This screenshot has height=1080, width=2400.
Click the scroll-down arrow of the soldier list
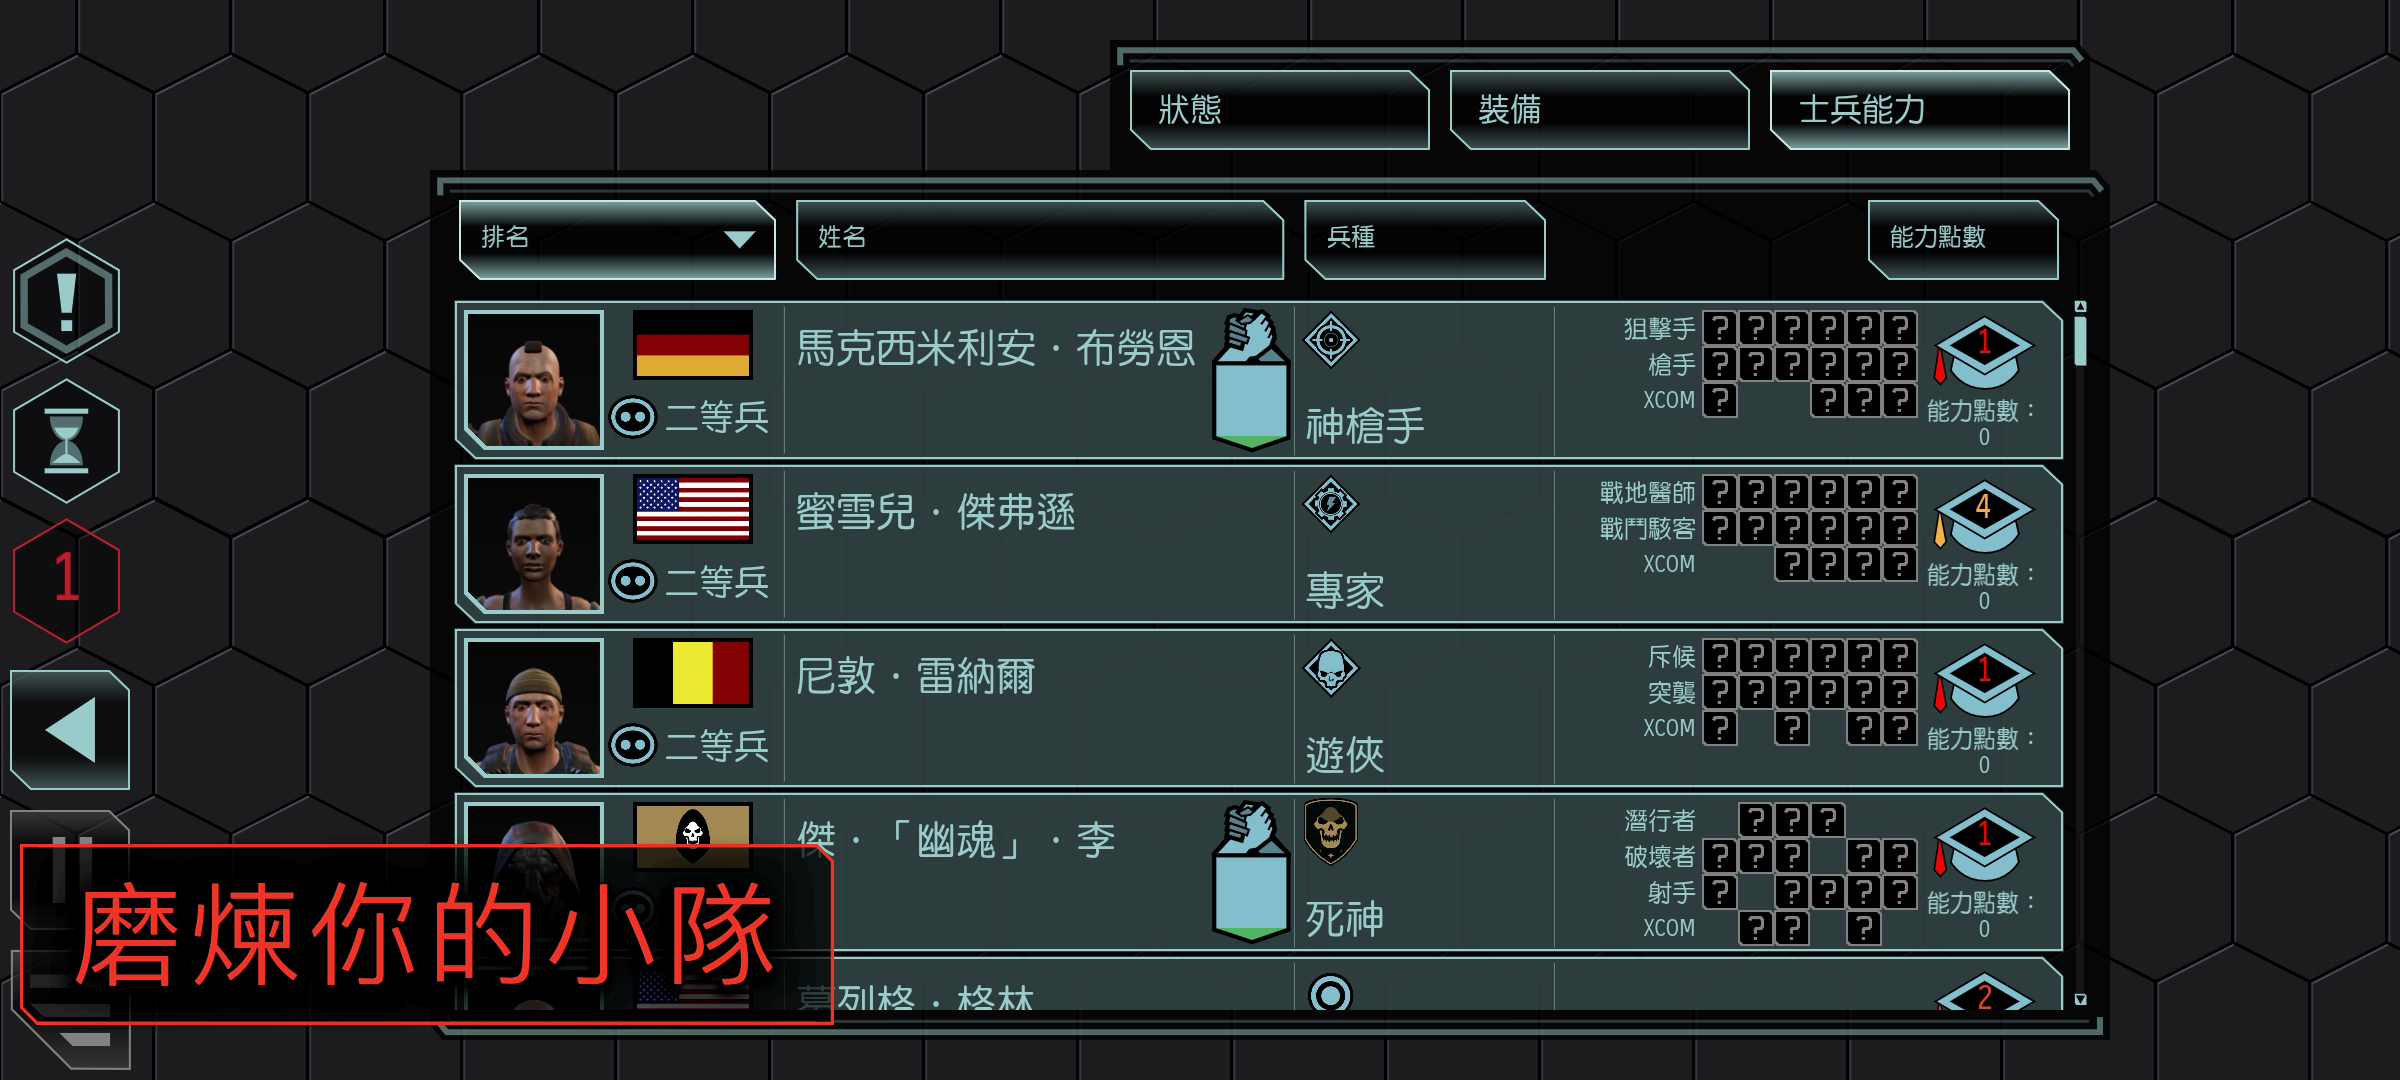(x=2081, y=999)
